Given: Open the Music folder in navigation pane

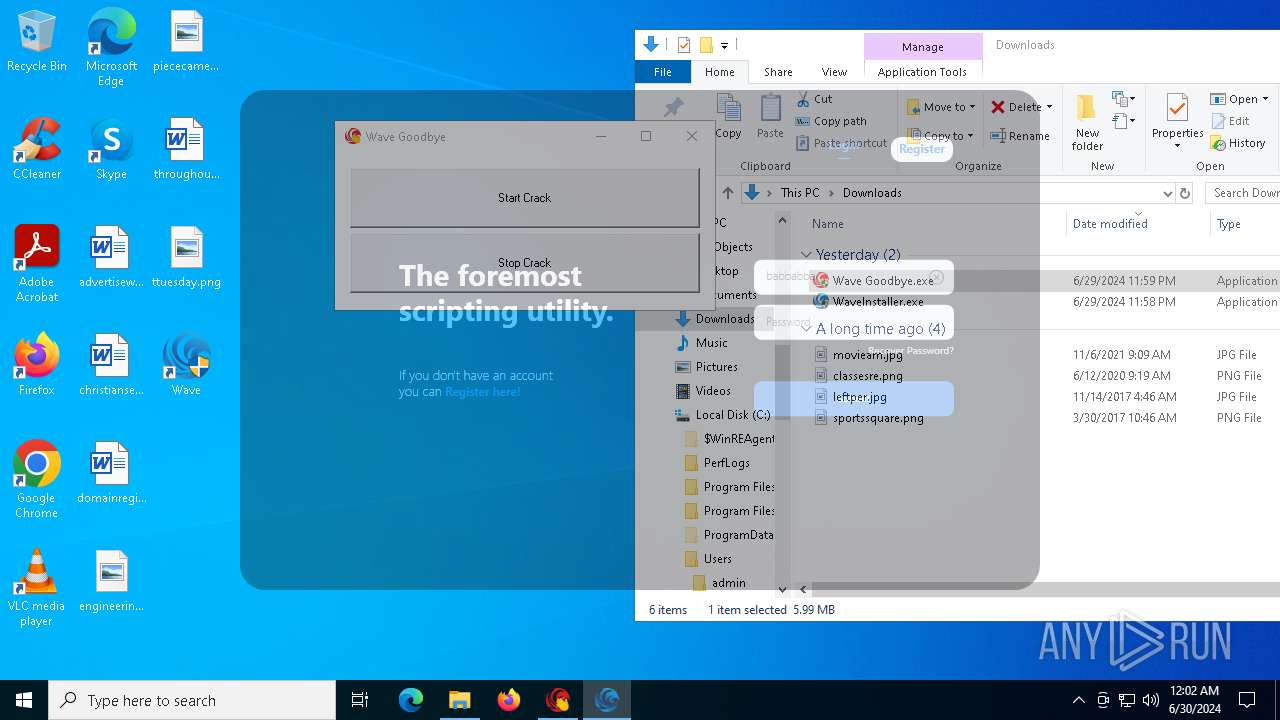Looking at the screenshot, I should tap(711, 343).
